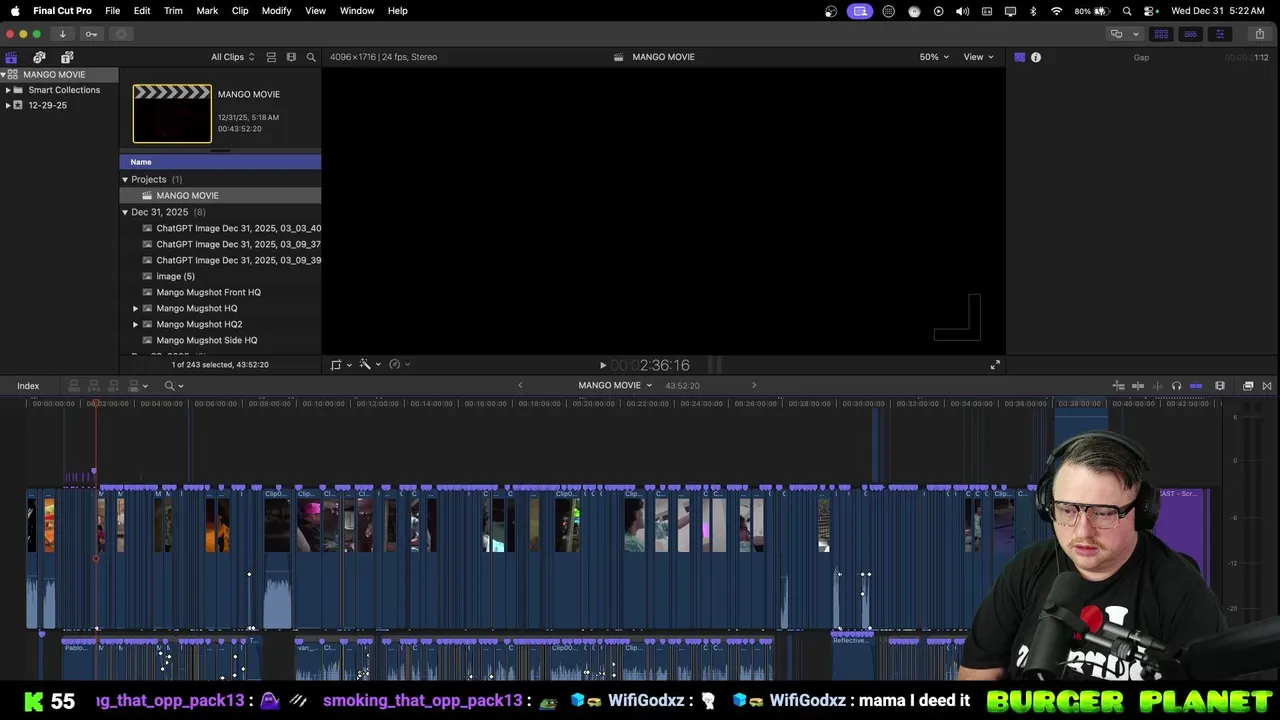Click the Share export icon
This screenshot has width=1280, height=720.
click(x=1259, y=34)
